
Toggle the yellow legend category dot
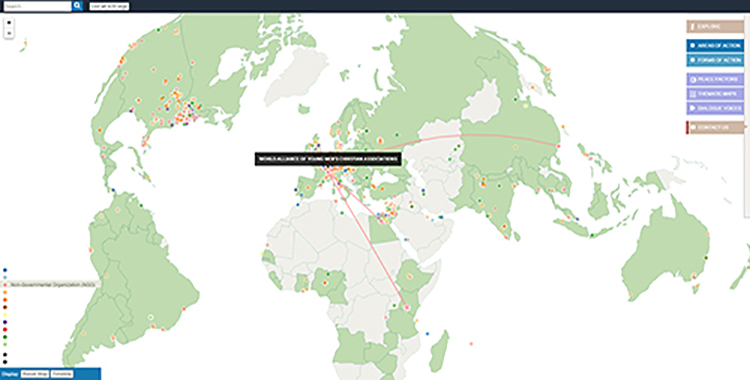point(5,315)
